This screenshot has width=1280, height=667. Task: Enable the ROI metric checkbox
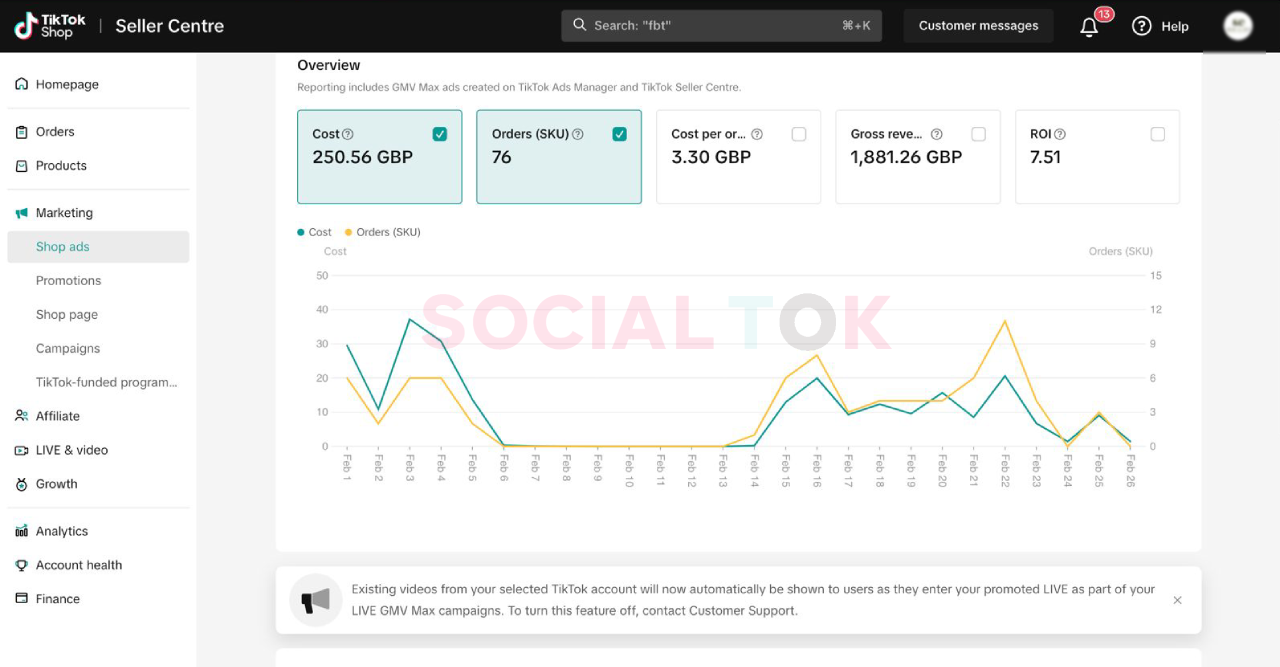1158,134
